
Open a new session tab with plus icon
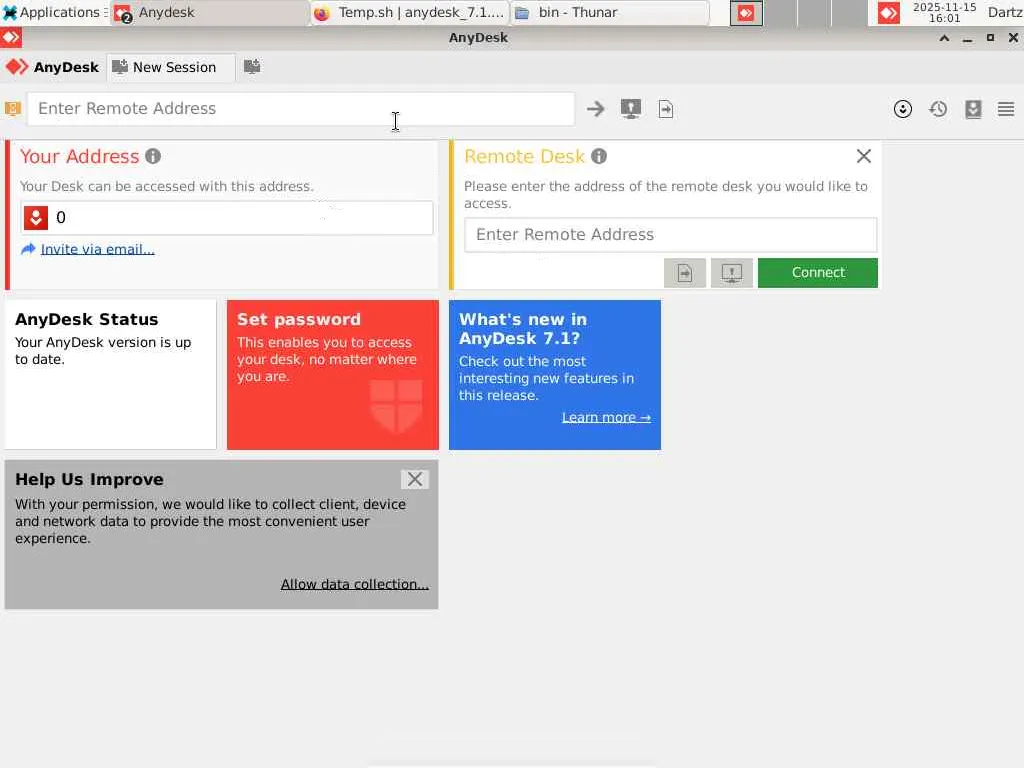(251, 67)
